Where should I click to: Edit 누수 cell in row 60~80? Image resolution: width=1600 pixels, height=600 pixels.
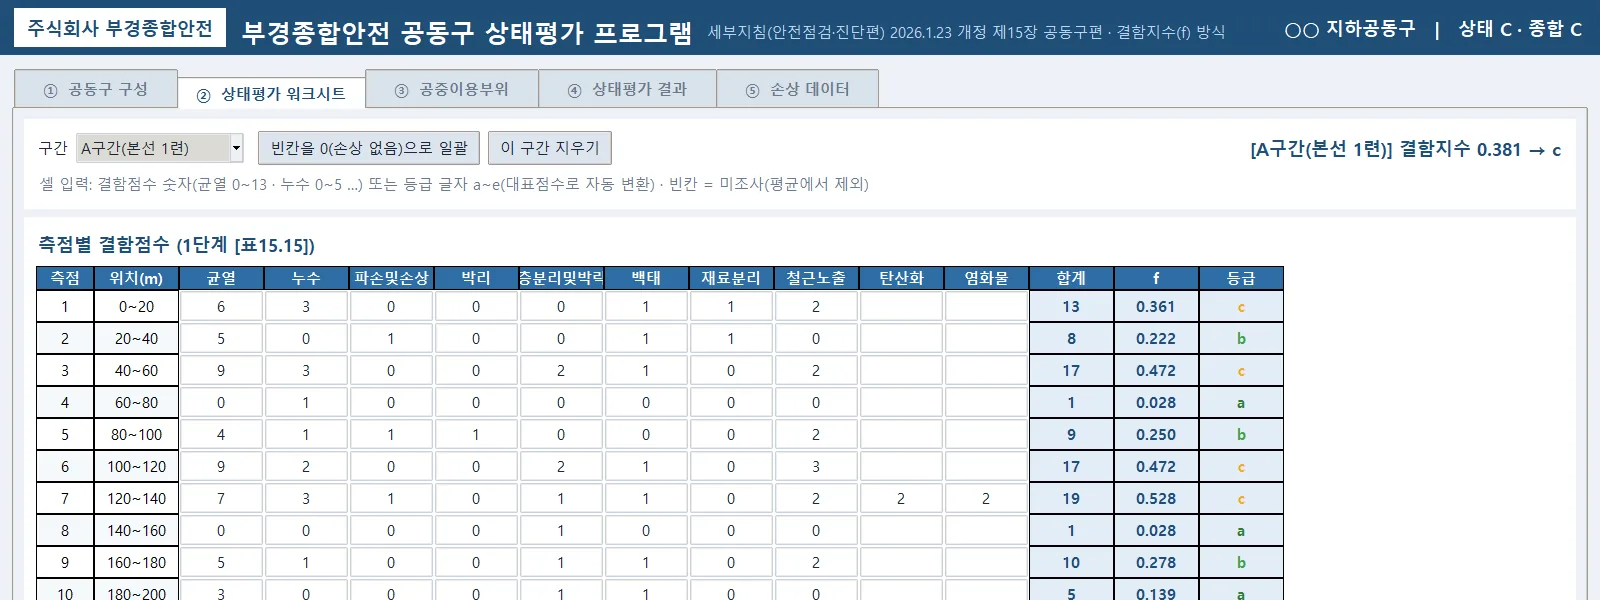click(306, 402)
